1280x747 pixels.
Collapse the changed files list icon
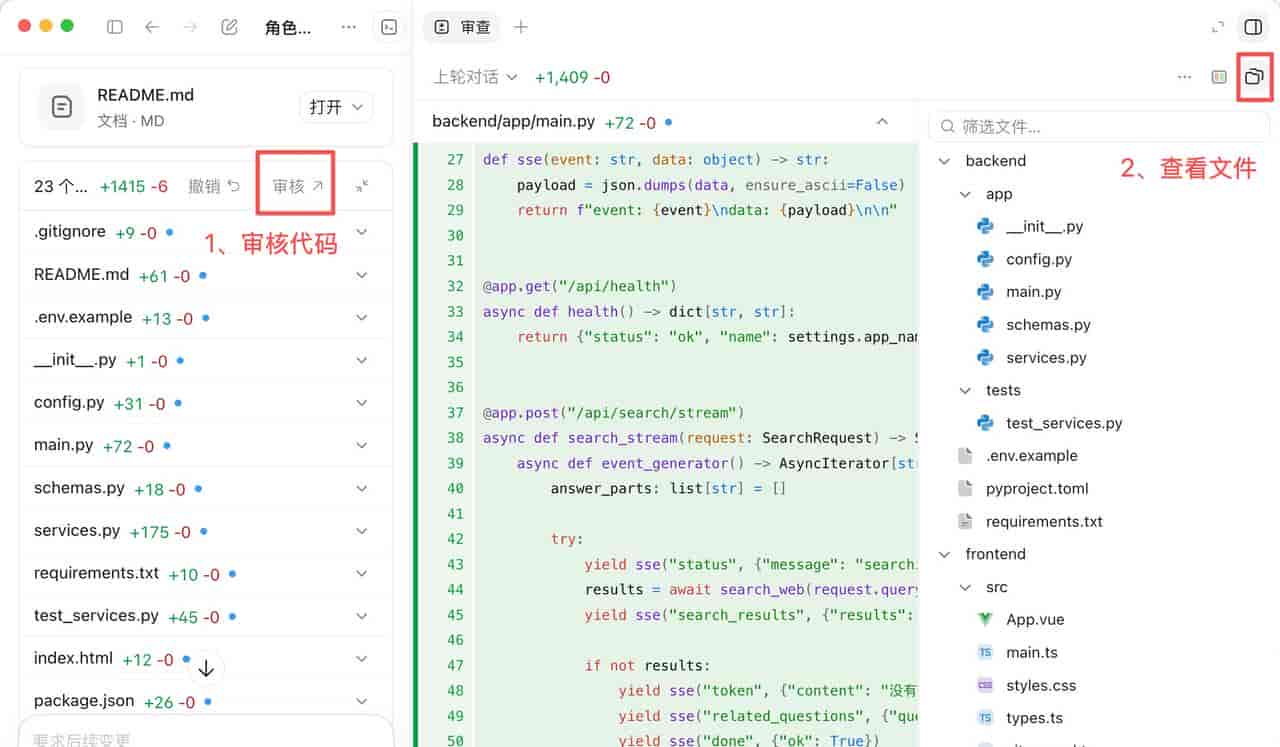[x=362, y=186]
